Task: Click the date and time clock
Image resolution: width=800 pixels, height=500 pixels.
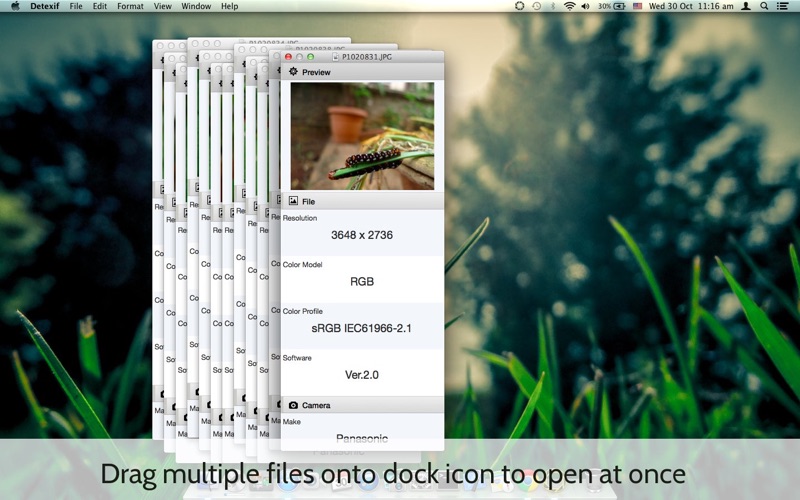Action: click(691, 6)
